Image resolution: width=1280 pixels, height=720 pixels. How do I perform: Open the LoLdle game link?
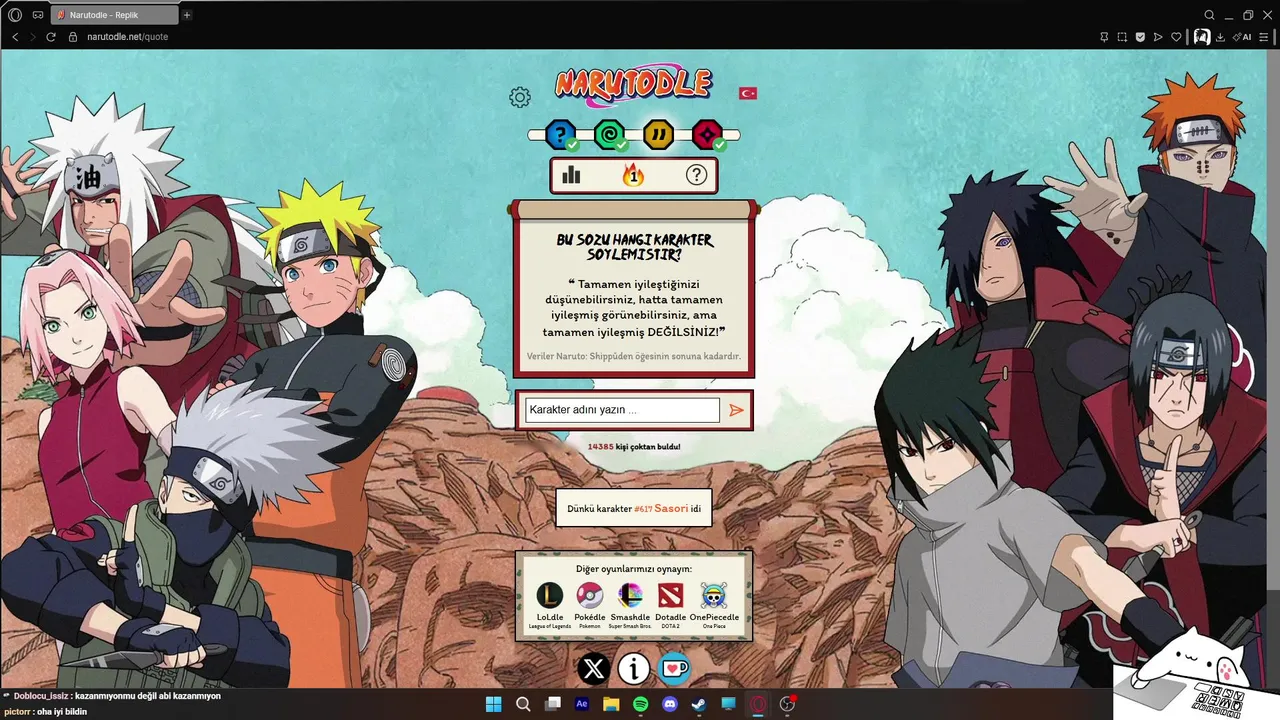(x=550, y=605)
